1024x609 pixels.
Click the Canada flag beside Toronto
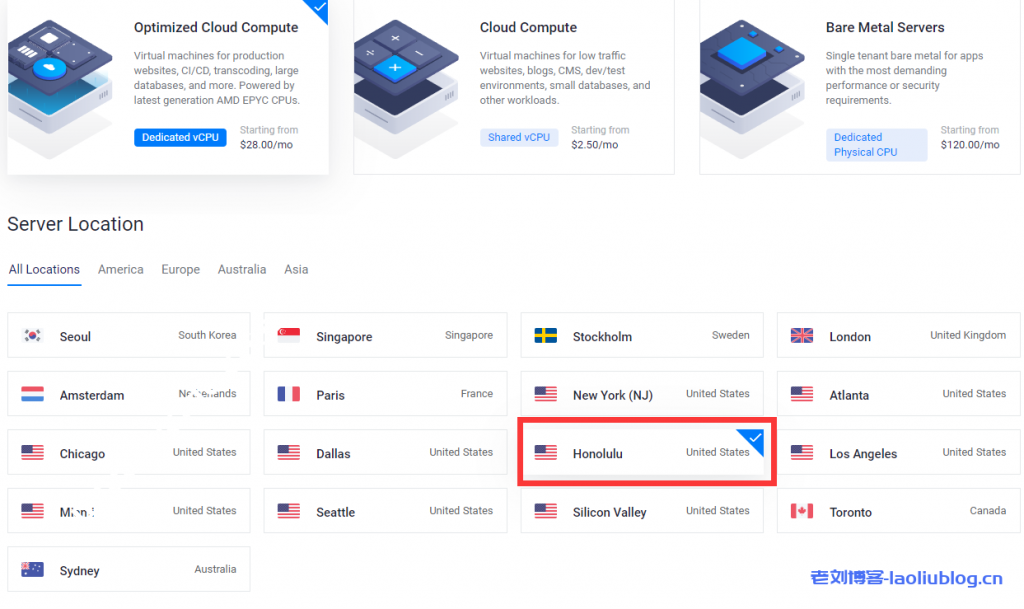[802, 511]
